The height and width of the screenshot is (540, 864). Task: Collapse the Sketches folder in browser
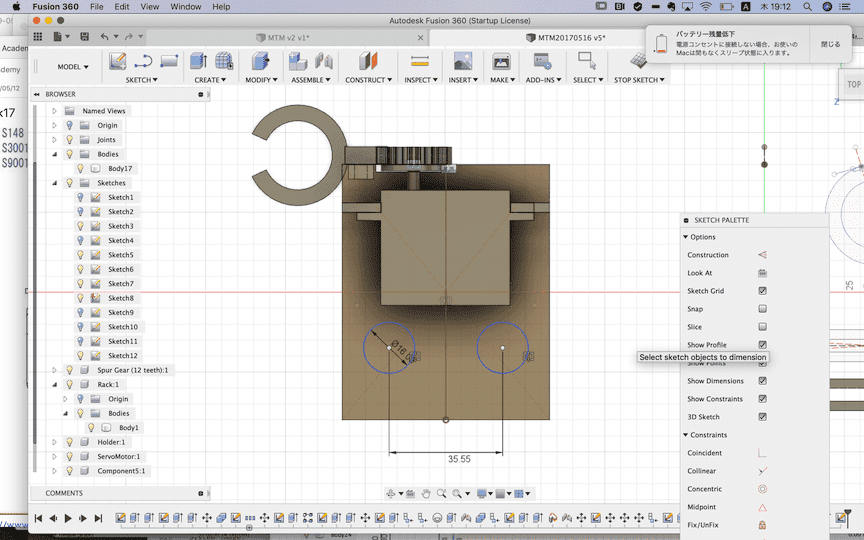click(55, 183)
